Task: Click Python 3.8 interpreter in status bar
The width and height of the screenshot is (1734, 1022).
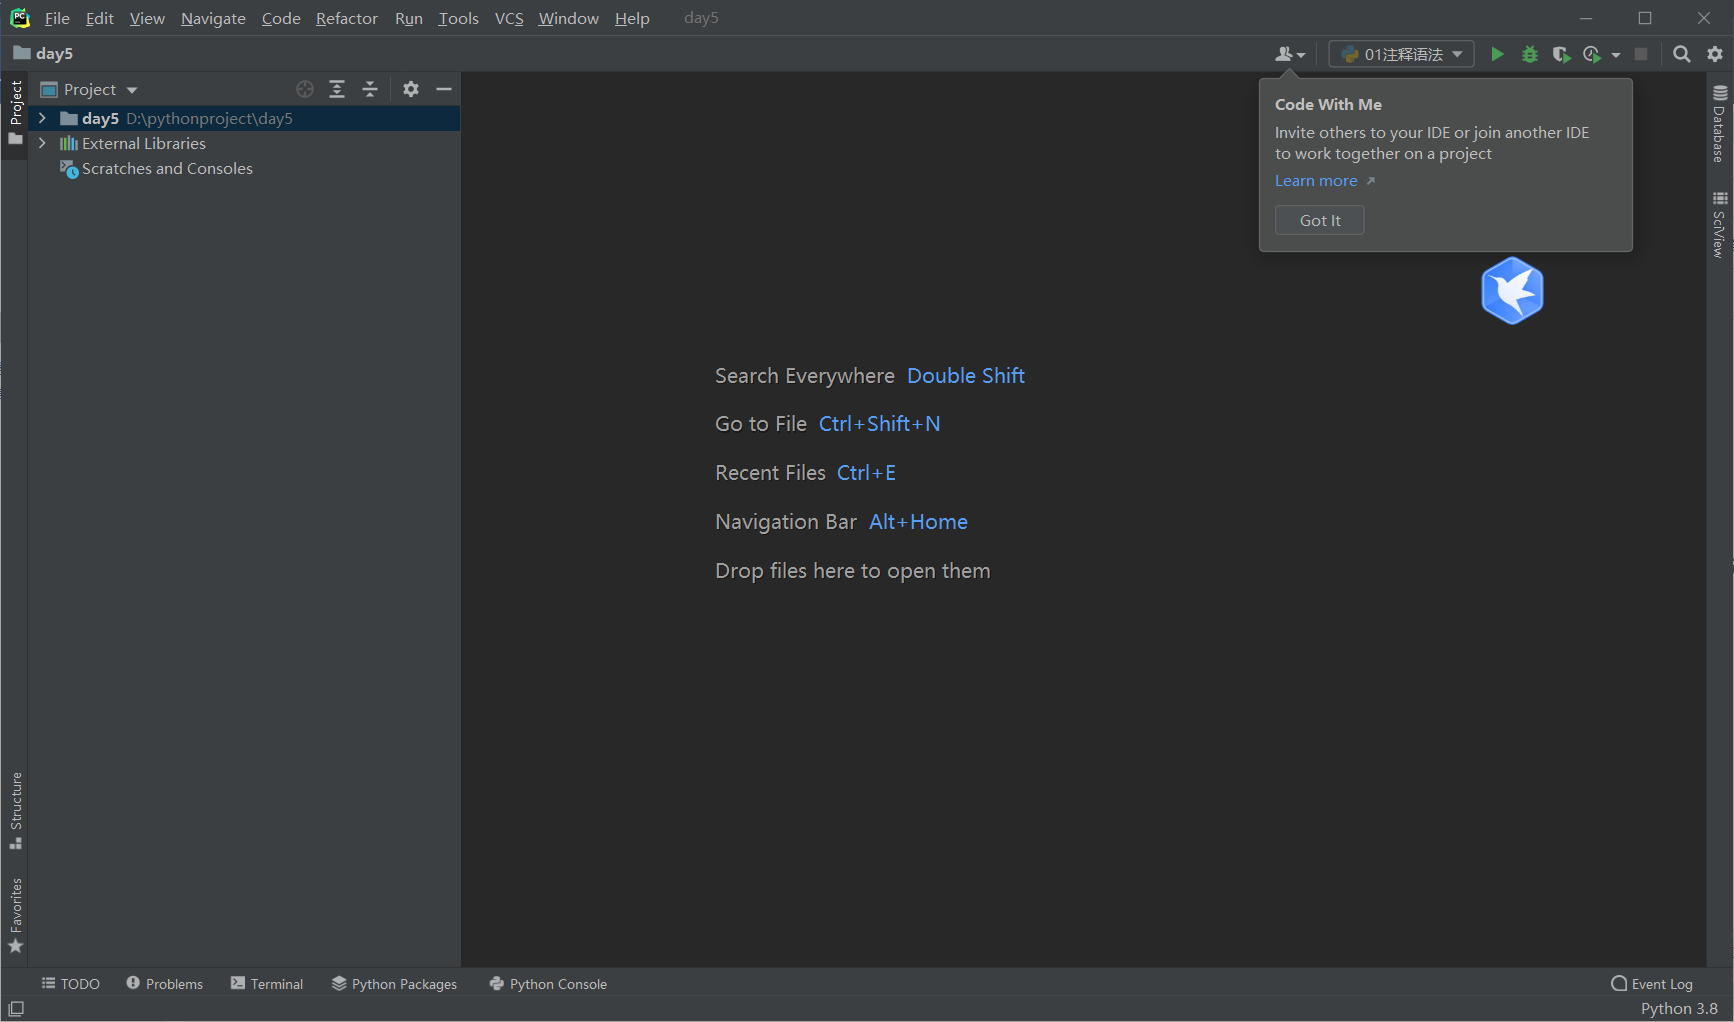Action: [1679, 1009]
